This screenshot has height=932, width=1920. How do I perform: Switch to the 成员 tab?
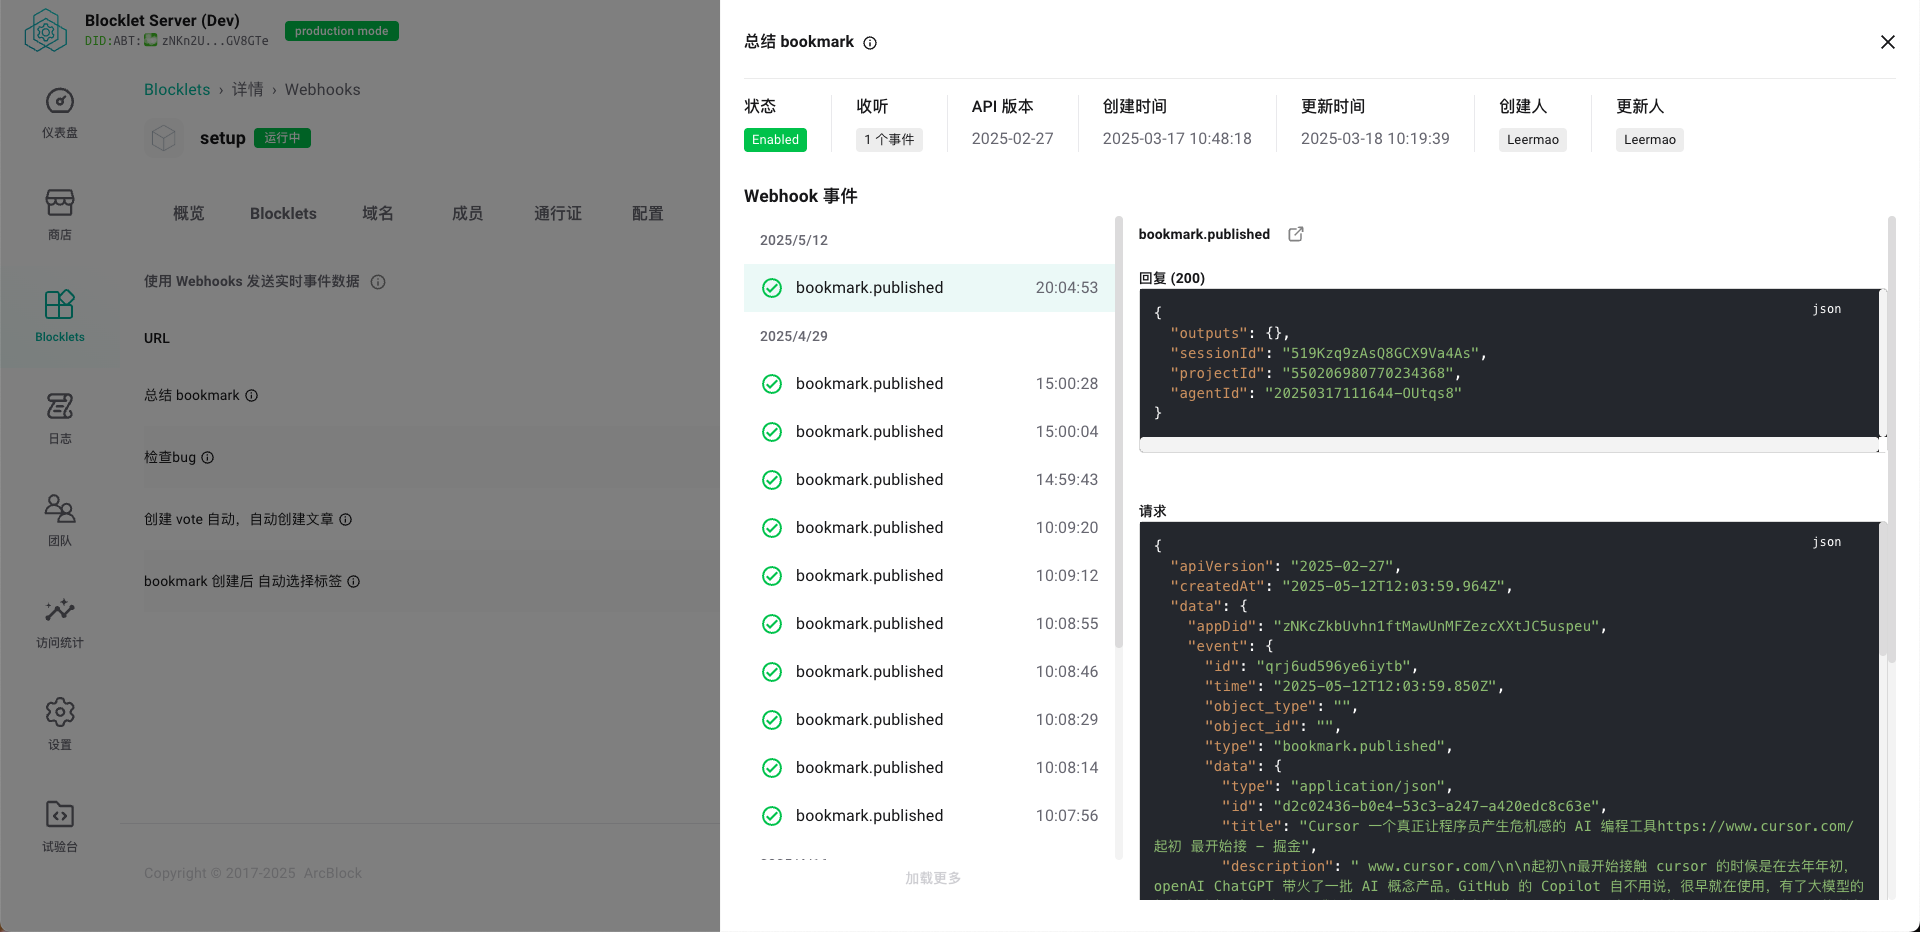[x=467, y=213]
